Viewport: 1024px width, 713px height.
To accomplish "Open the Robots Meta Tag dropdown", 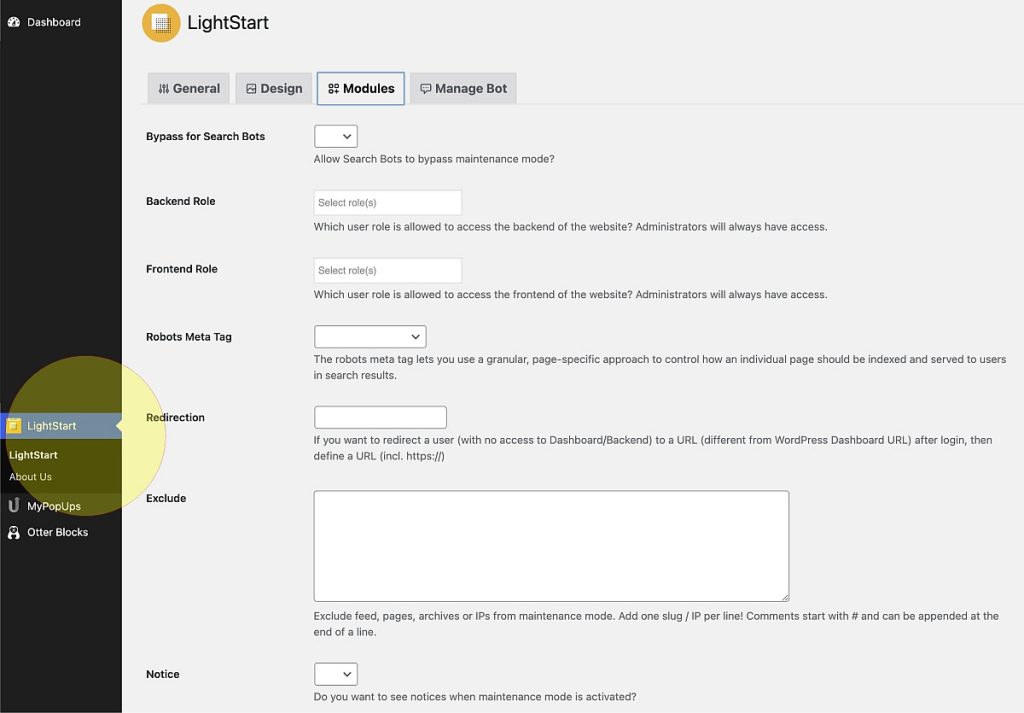I will [x=370, y=336].
